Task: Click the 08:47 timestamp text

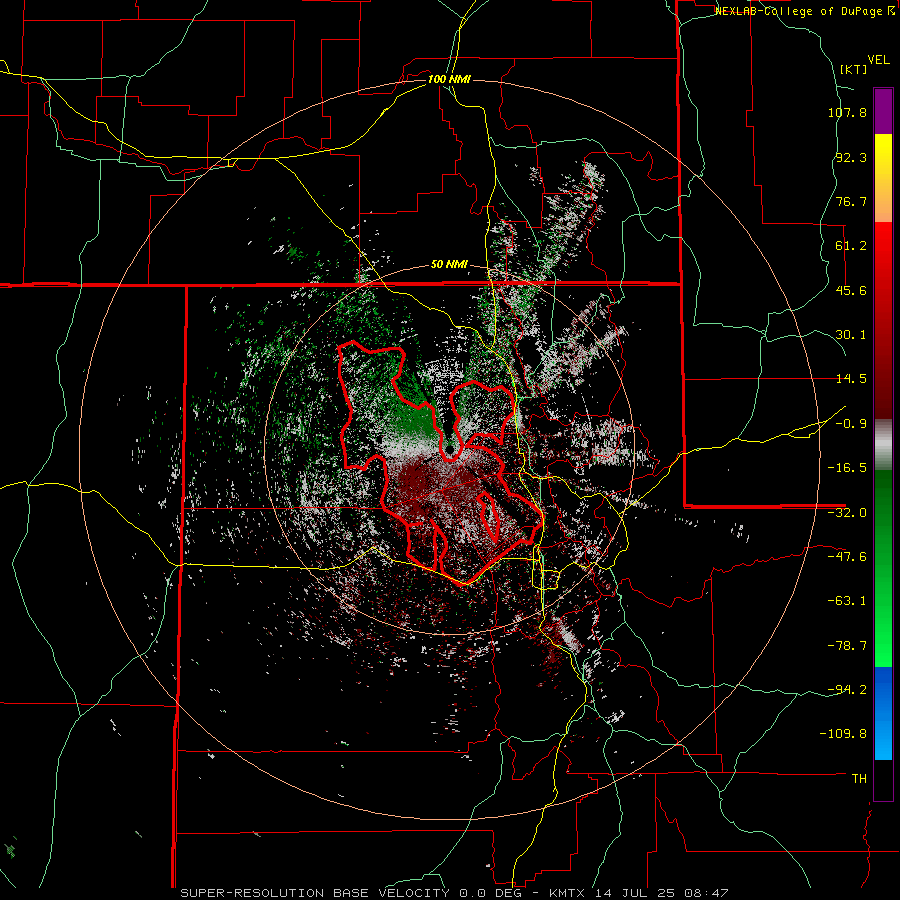Action: pos(706,893)
